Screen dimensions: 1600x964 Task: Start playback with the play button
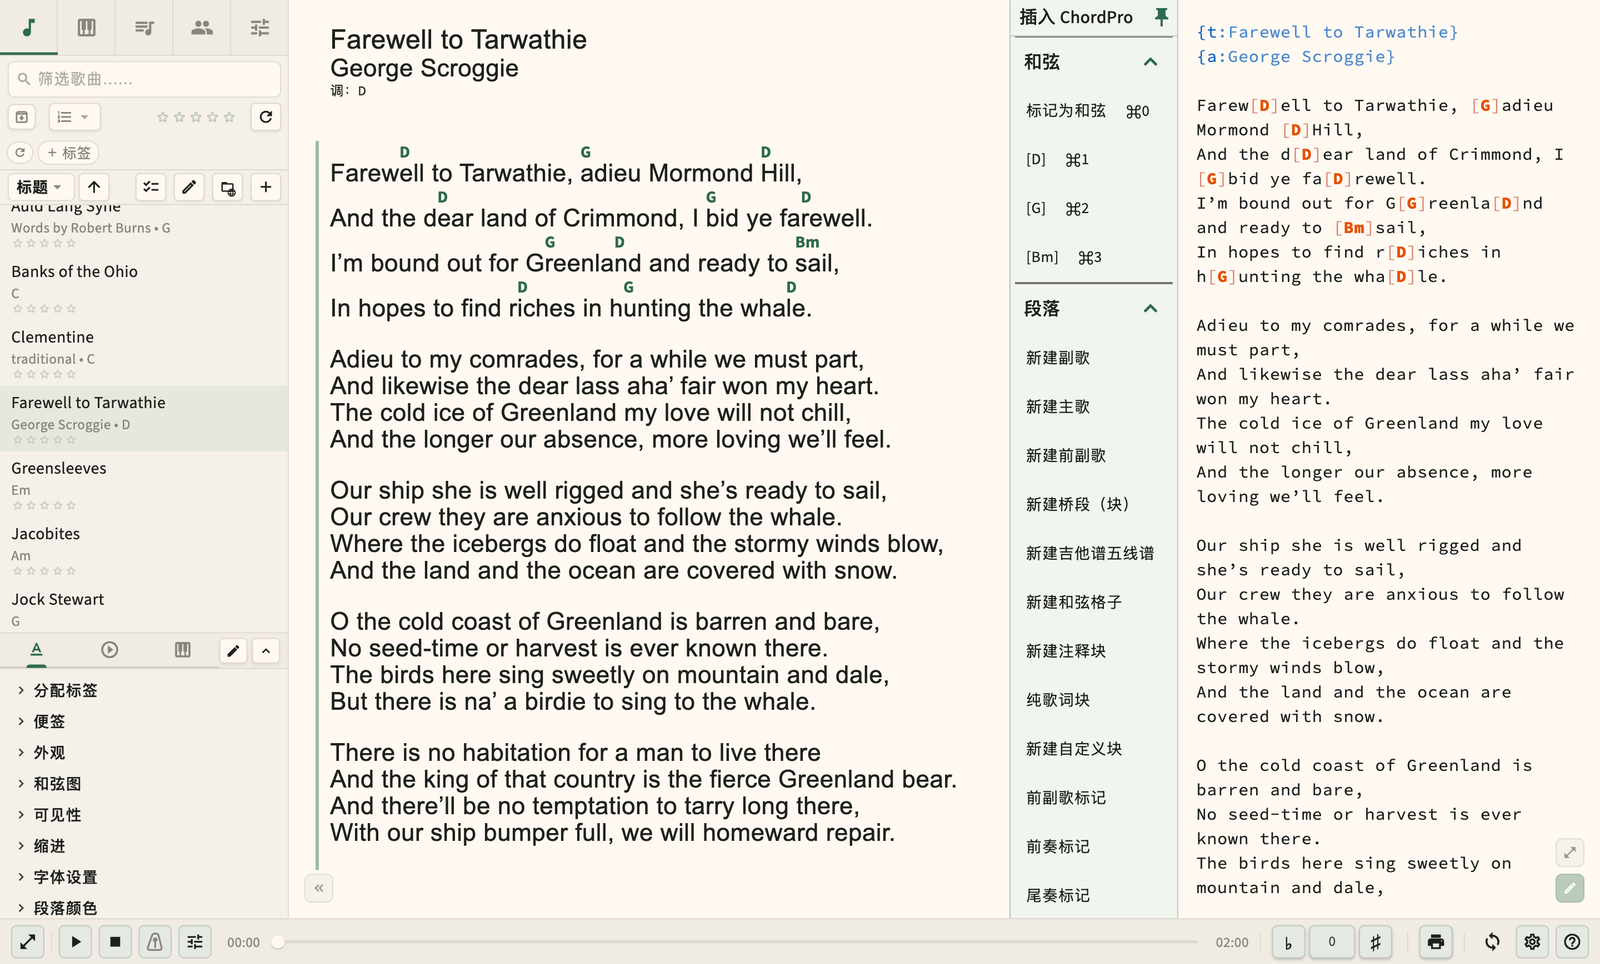click(75, 942)
